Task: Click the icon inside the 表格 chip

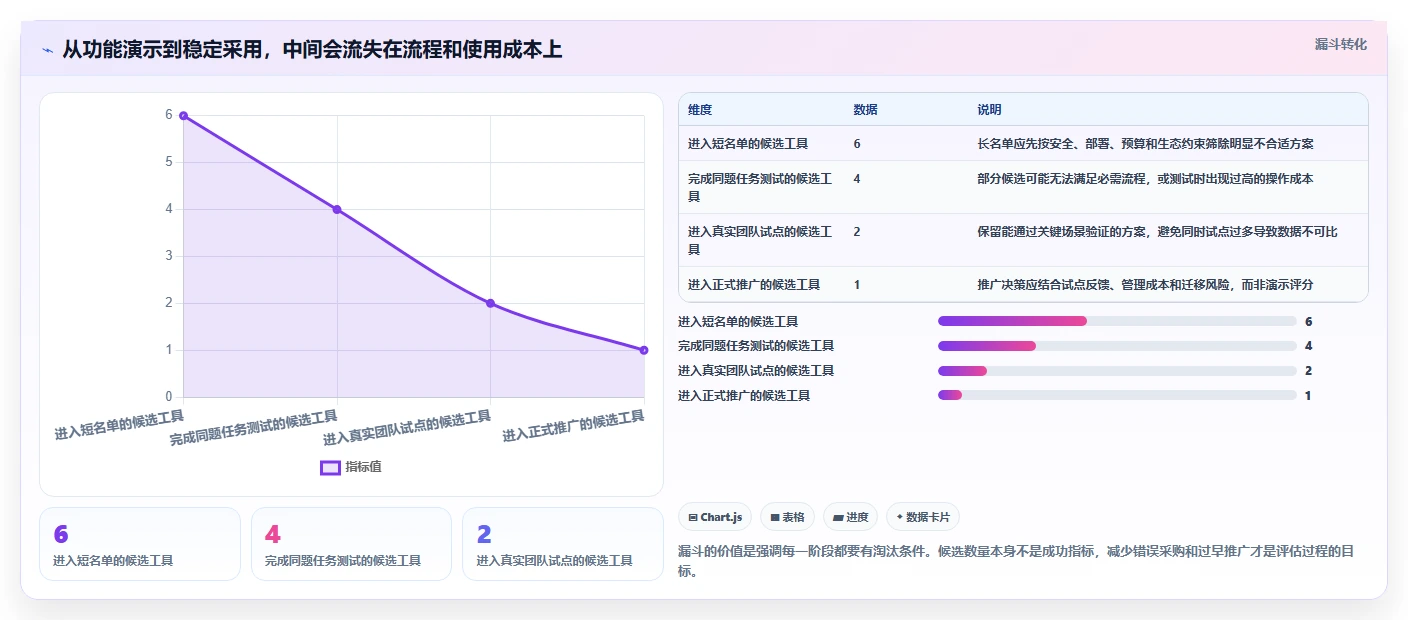Action: point(774,517)
